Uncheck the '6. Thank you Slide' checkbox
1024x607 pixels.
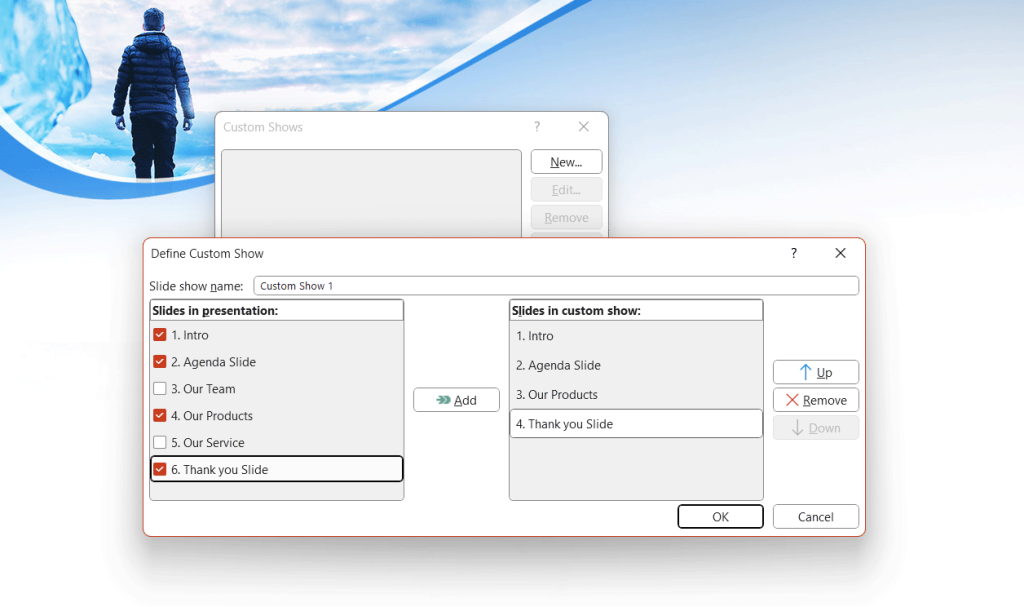pyautogui.click(x=158, y=468)
